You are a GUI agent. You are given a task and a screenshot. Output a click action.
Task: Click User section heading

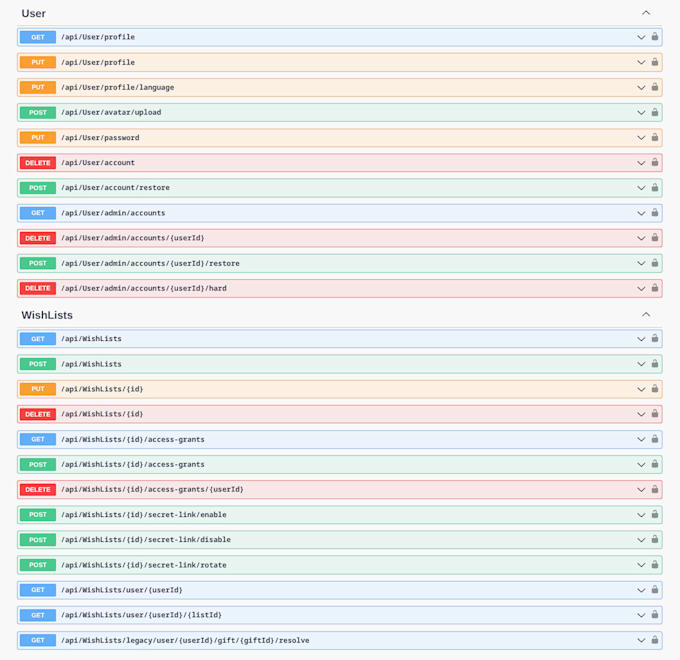33,13
